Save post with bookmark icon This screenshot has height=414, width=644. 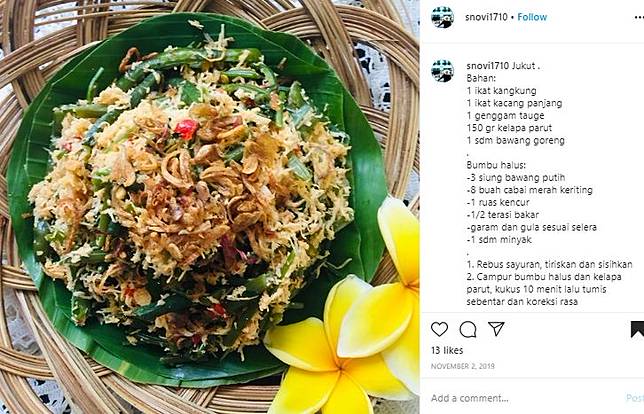coord(638,329)
